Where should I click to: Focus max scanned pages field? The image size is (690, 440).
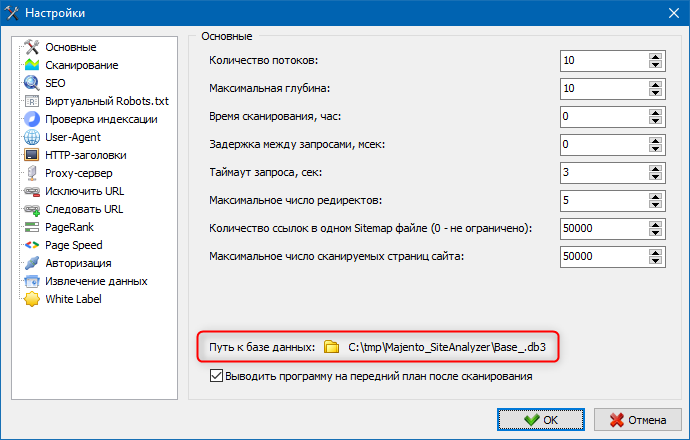(x=604, y=257)
